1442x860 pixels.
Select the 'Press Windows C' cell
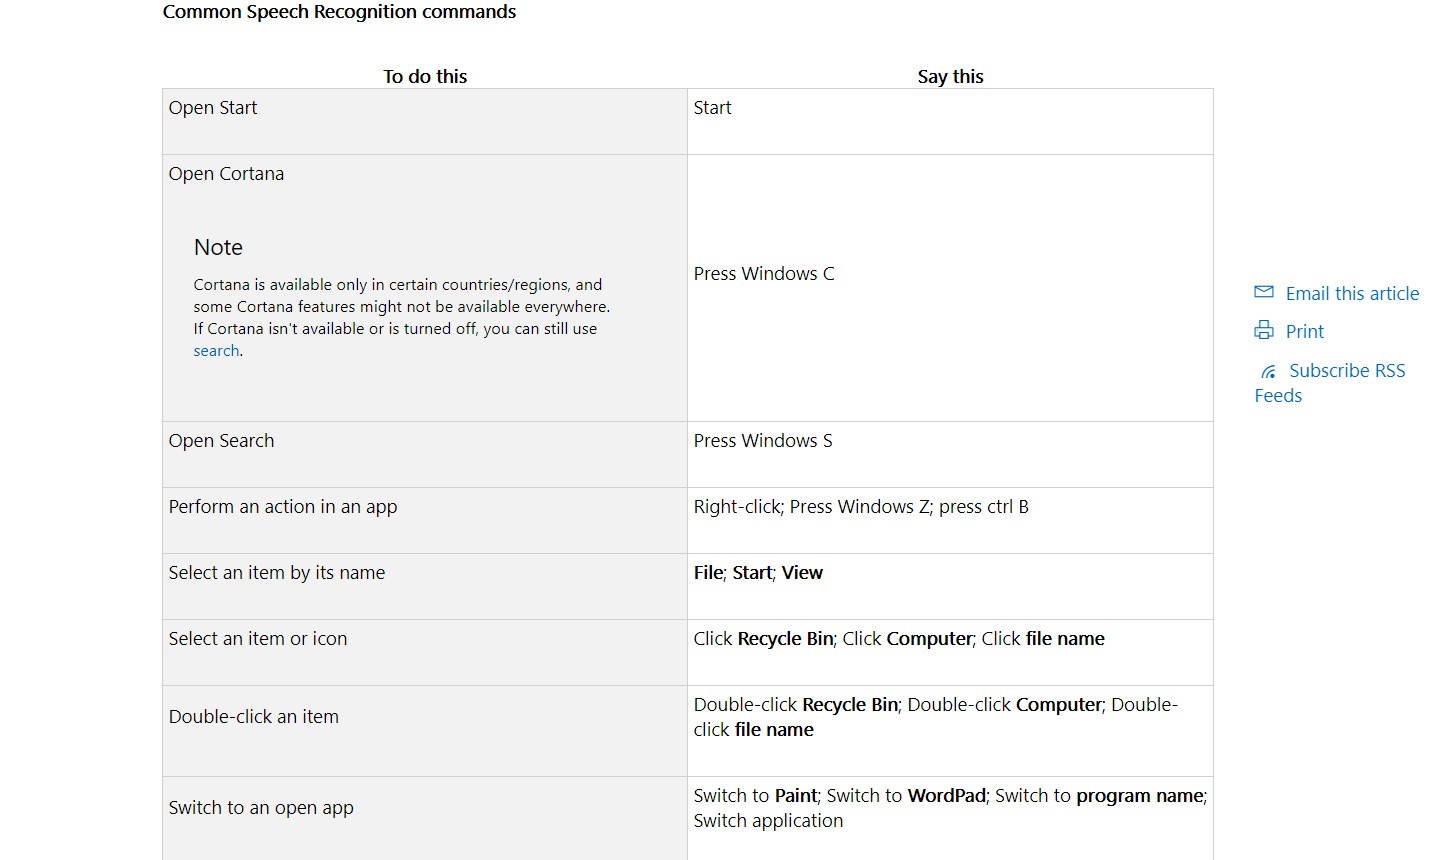click(x=950, y=288)
